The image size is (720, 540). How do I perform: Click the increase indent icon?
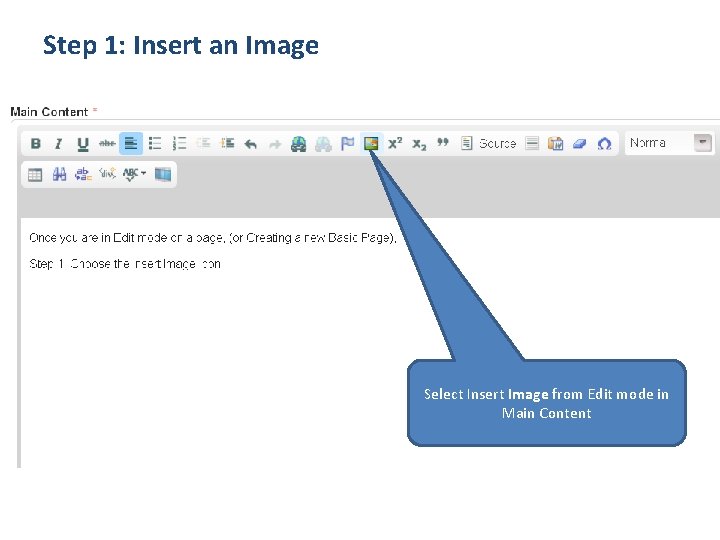pos(228,143)
